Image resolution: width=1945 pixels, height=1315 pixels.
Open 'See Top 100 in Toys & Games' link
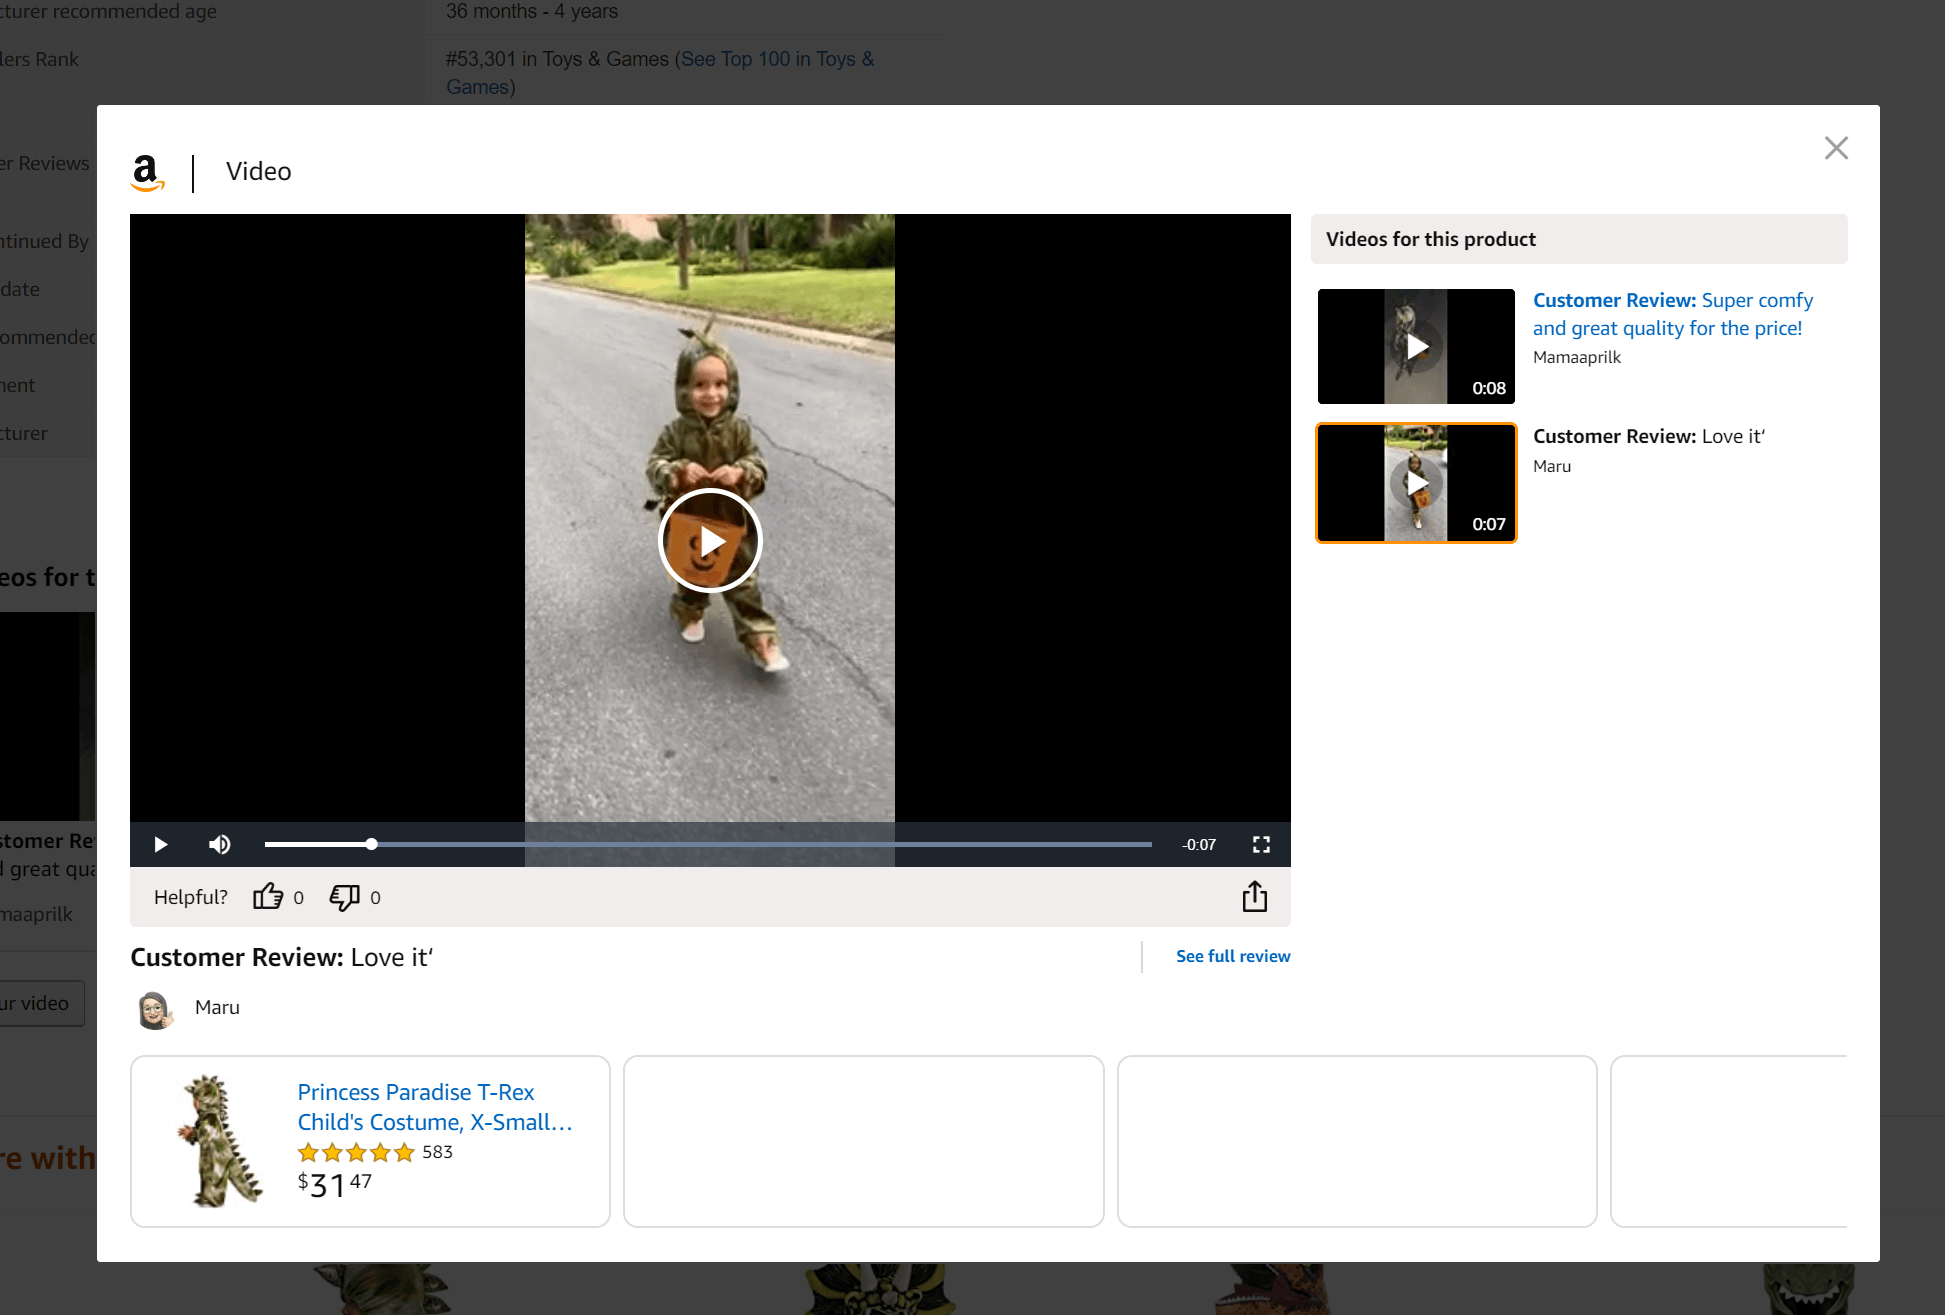660,73
